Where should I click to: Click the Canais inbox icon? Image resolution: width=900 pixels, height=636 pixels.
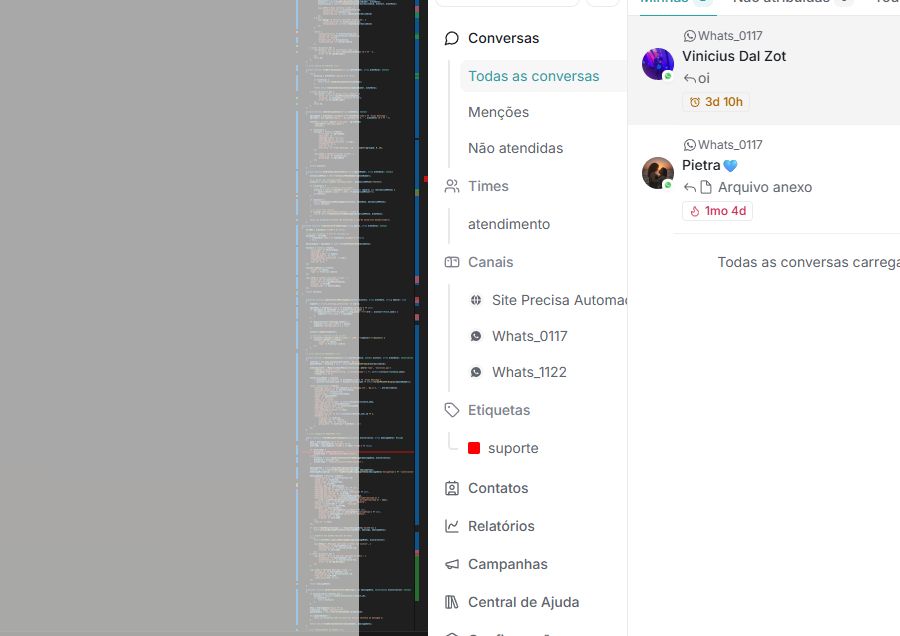pyautogui.click(x=452, y=262)
